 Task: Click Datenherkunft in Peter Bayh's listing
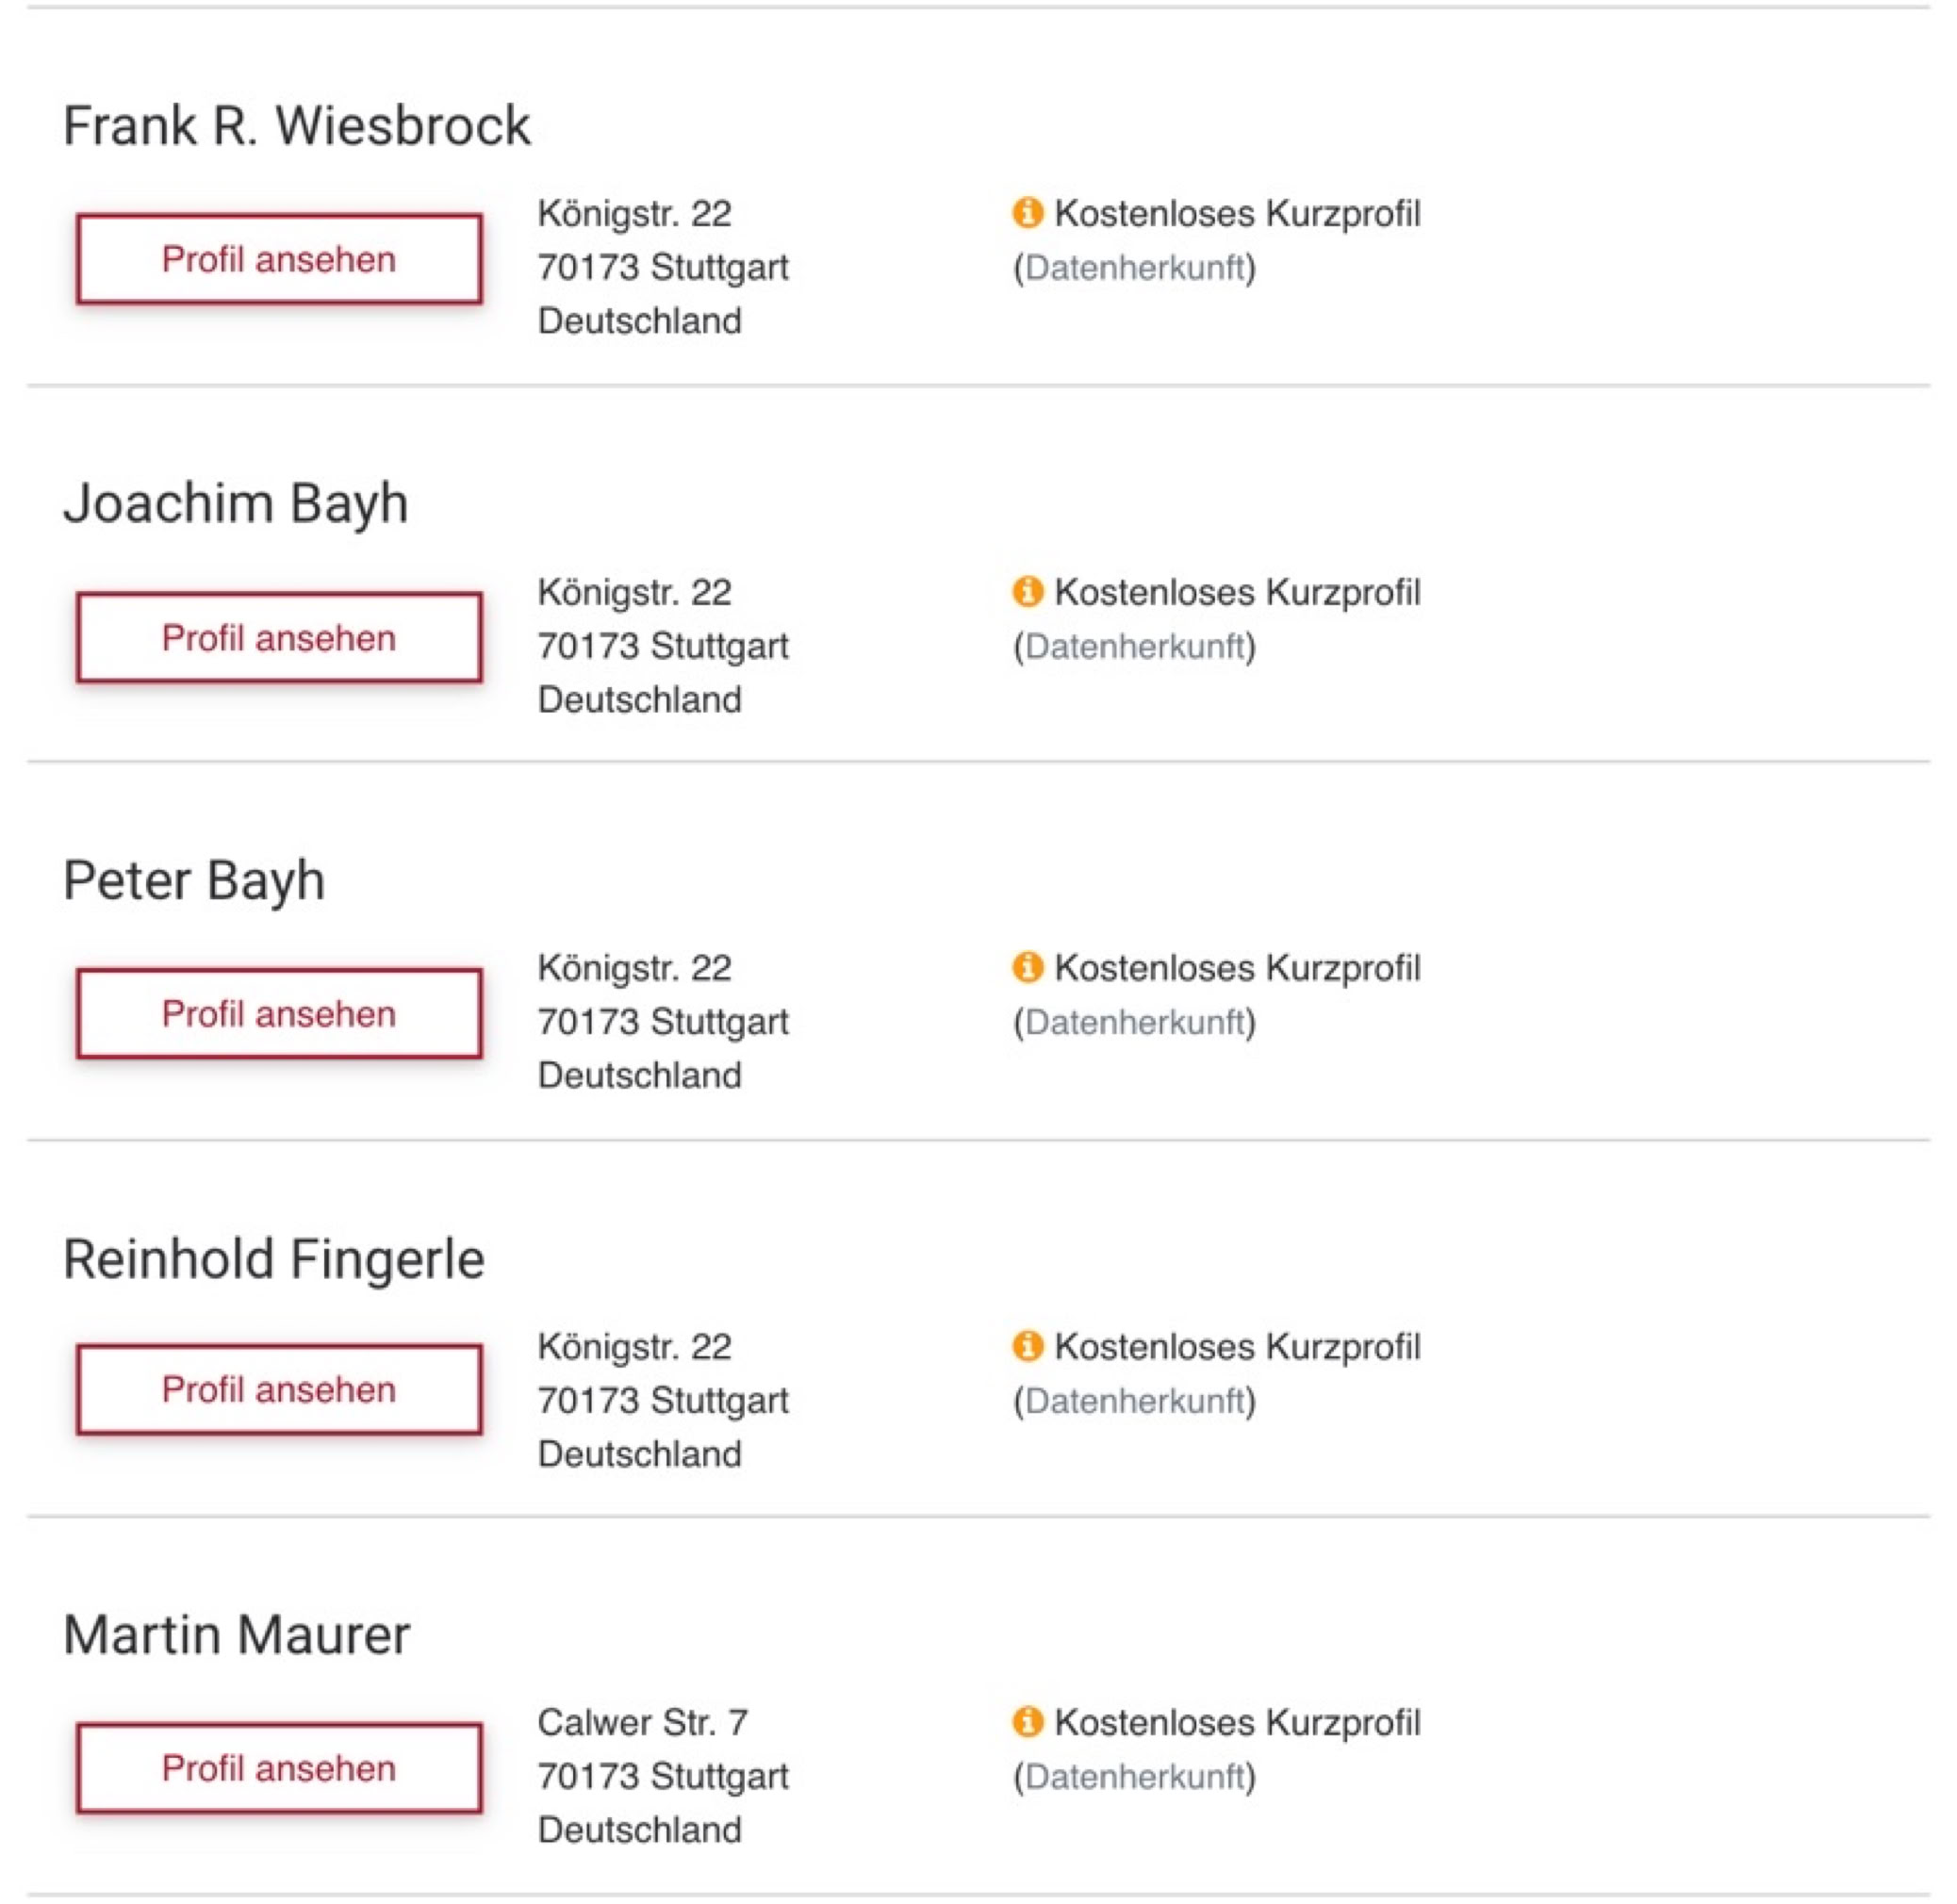point(1134,1022)
